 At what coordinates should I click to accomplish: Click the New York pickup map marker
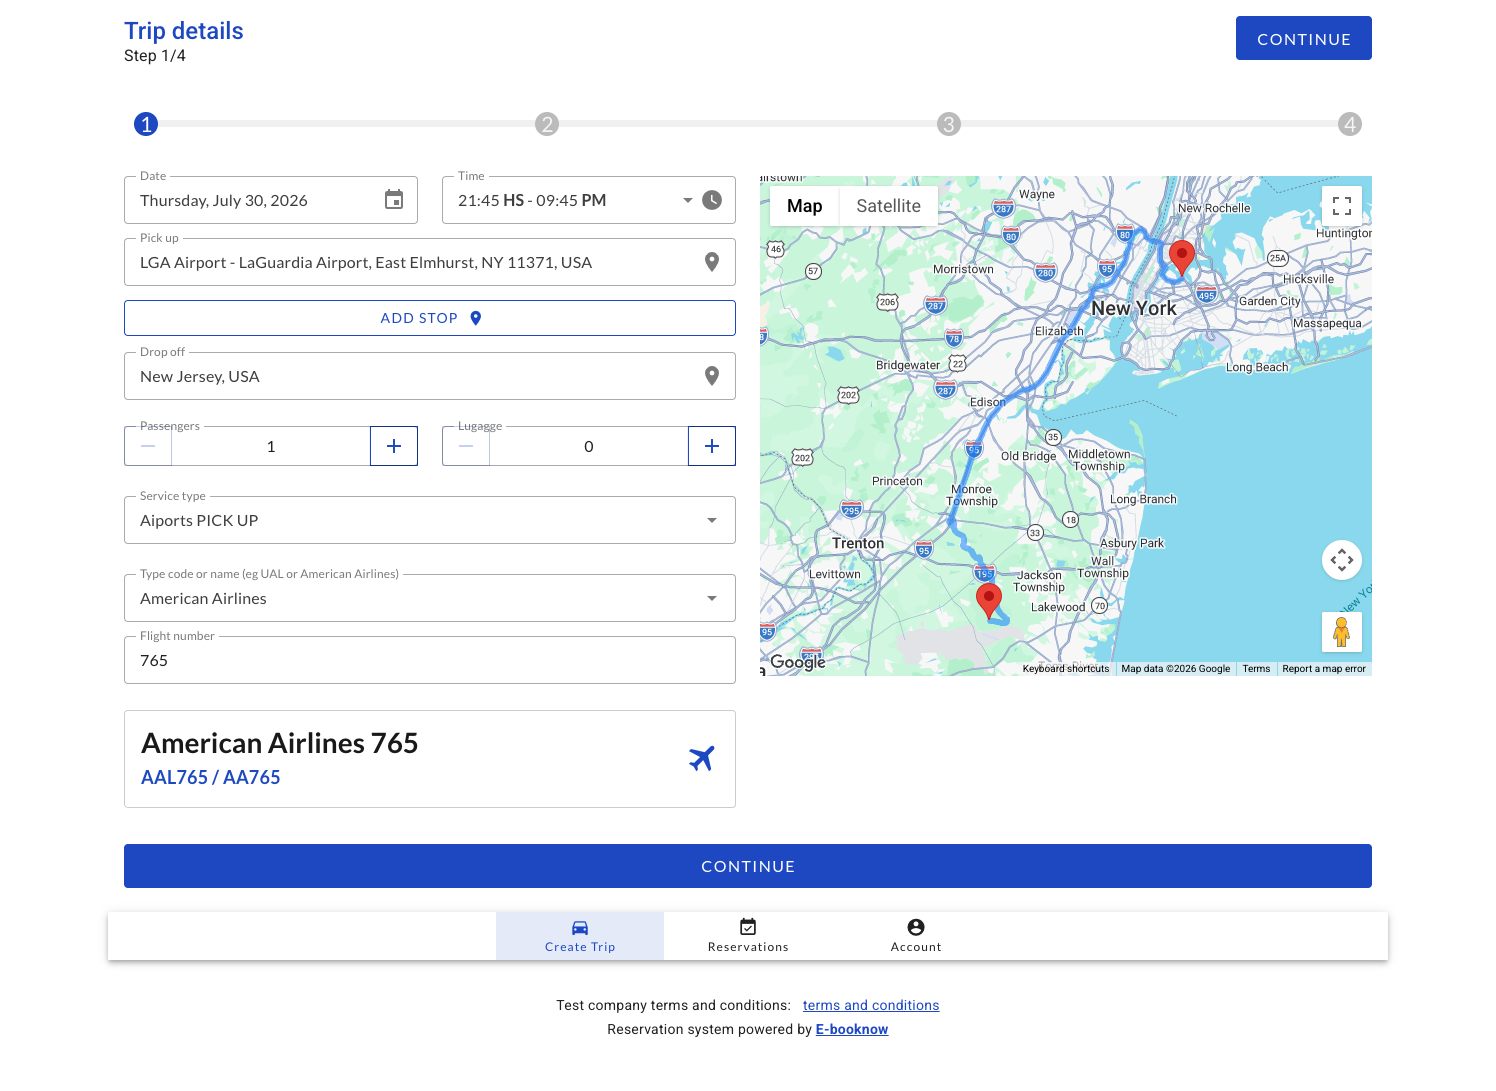pos(1182,257)
